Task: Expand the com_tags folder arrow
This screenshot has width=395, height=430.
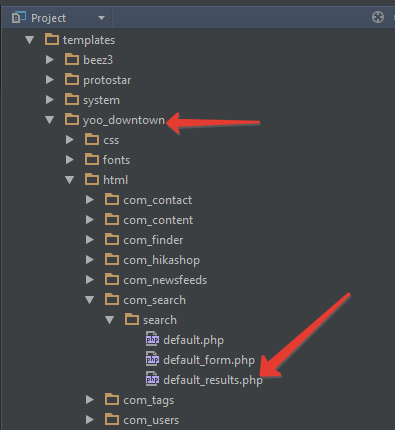Action: click(90, 400)
